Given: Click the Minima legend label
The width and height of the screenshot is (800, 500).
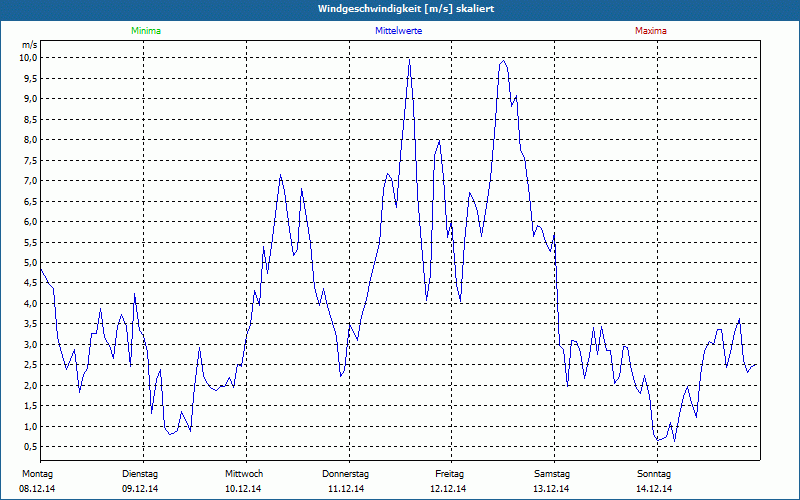Looking at the screenshot, I should coord(146,31).
